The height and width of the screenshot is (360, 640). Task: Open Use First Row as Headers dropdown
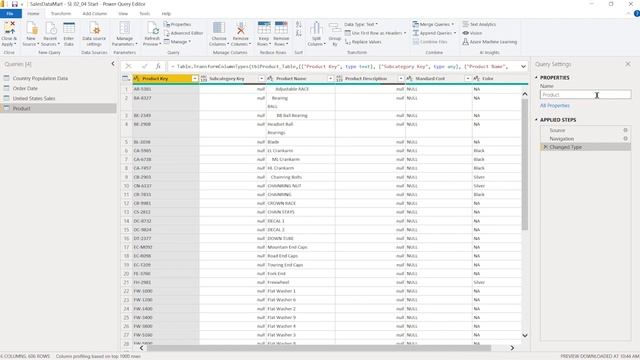(376, 33)
